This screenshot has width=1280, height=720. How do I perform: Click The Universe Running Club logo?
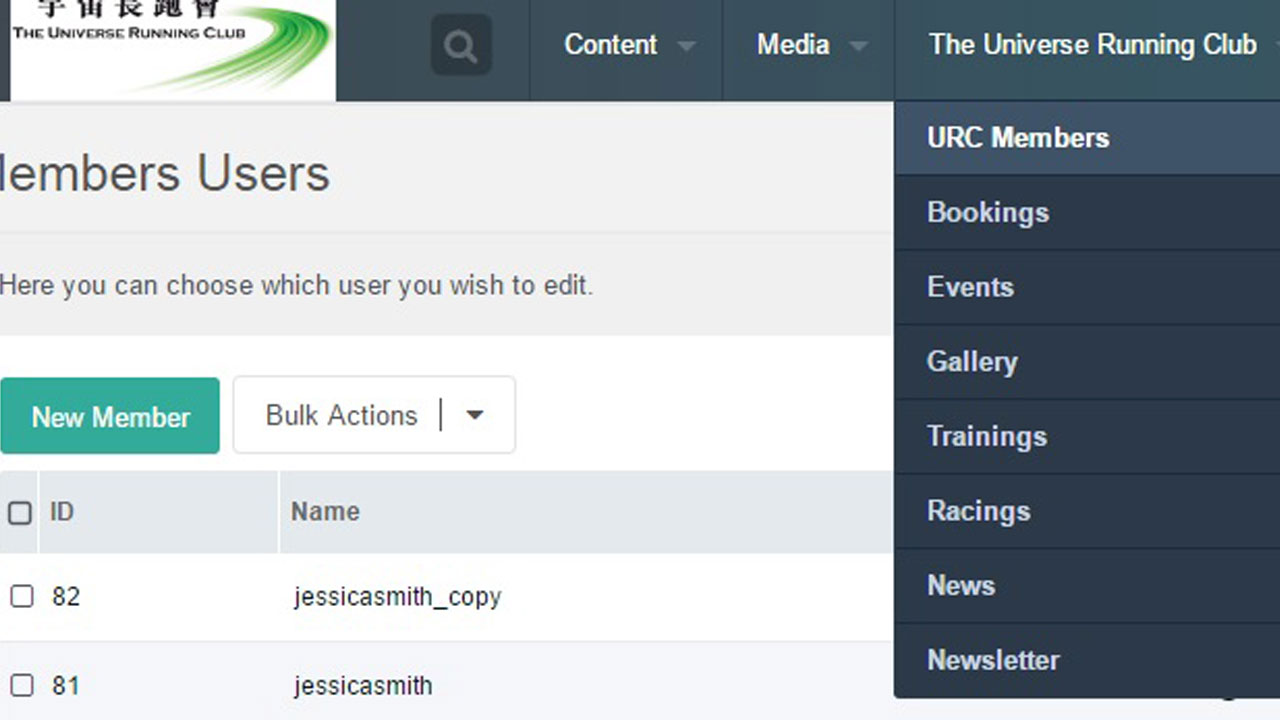point(172,48)
